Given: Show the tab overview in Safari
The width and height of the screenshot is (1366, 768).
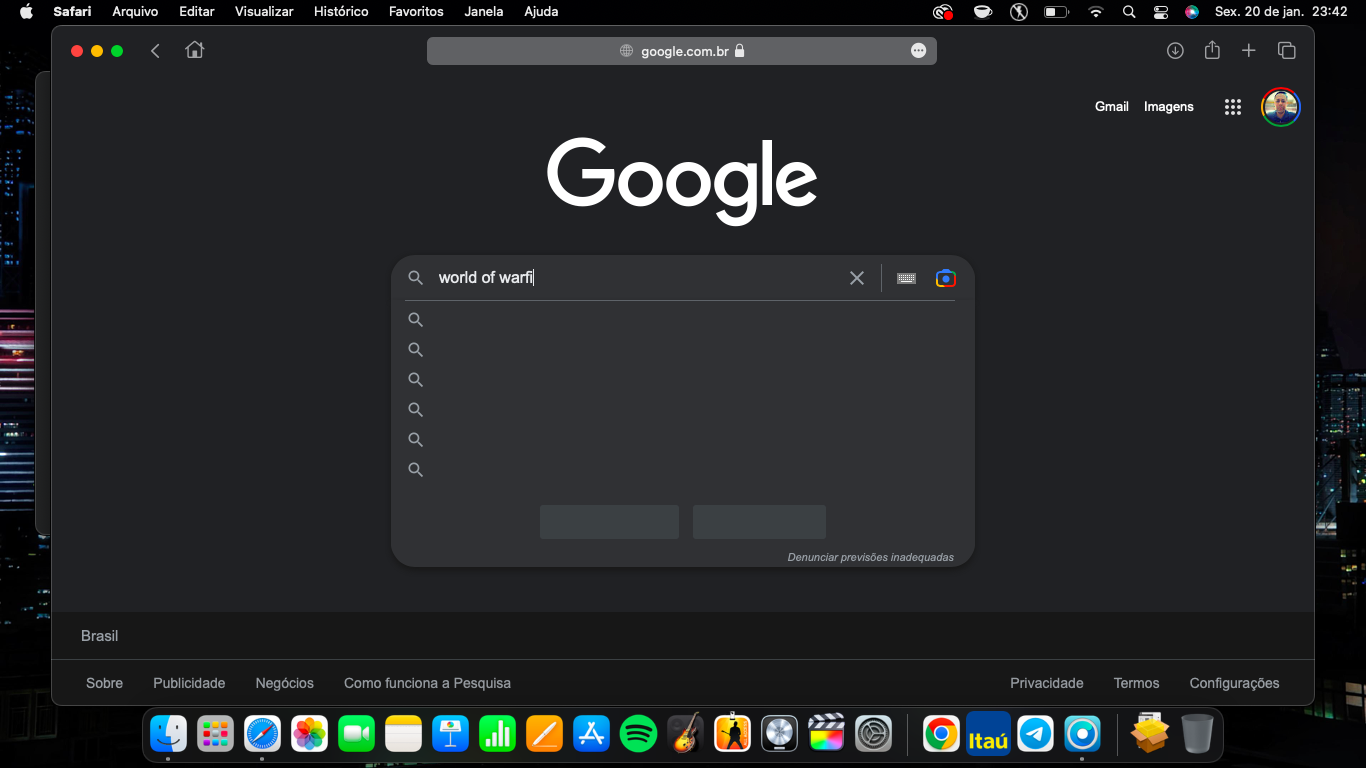Looking at the screenshot, I should pyautogui.click(x=1287, y=51).
